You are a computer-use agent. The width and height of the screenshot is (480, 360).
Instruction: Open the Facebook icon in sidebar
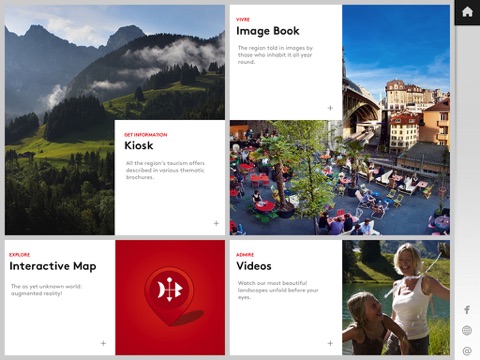pos(467,310)
